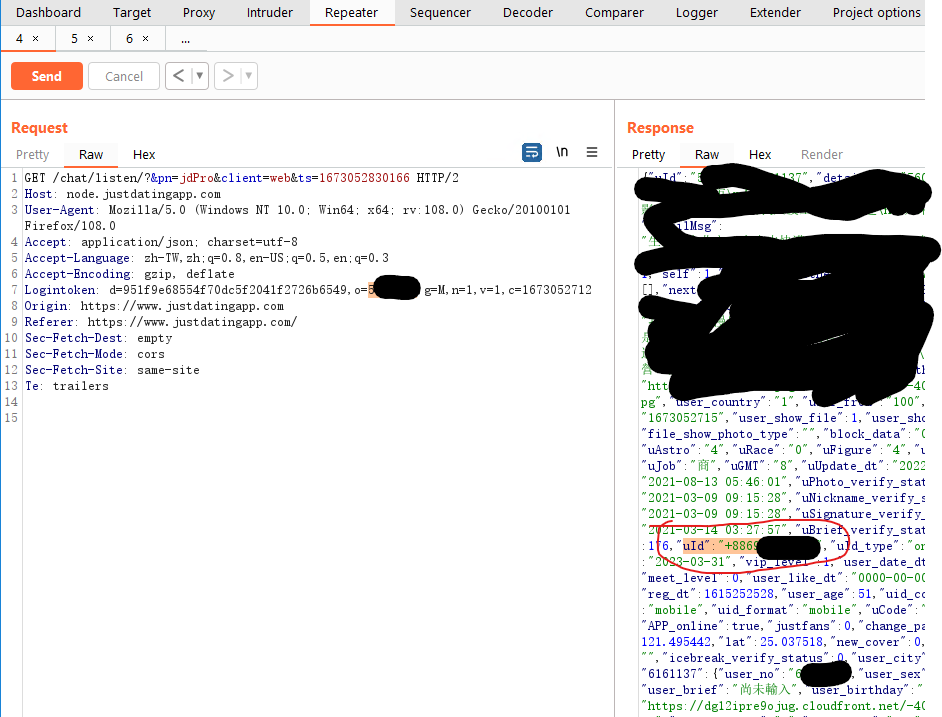The height and width of the screenshot is (717, 942).
Task: Switch Response view to Raw
Action: pyautogui.click(x=707, y=154)
